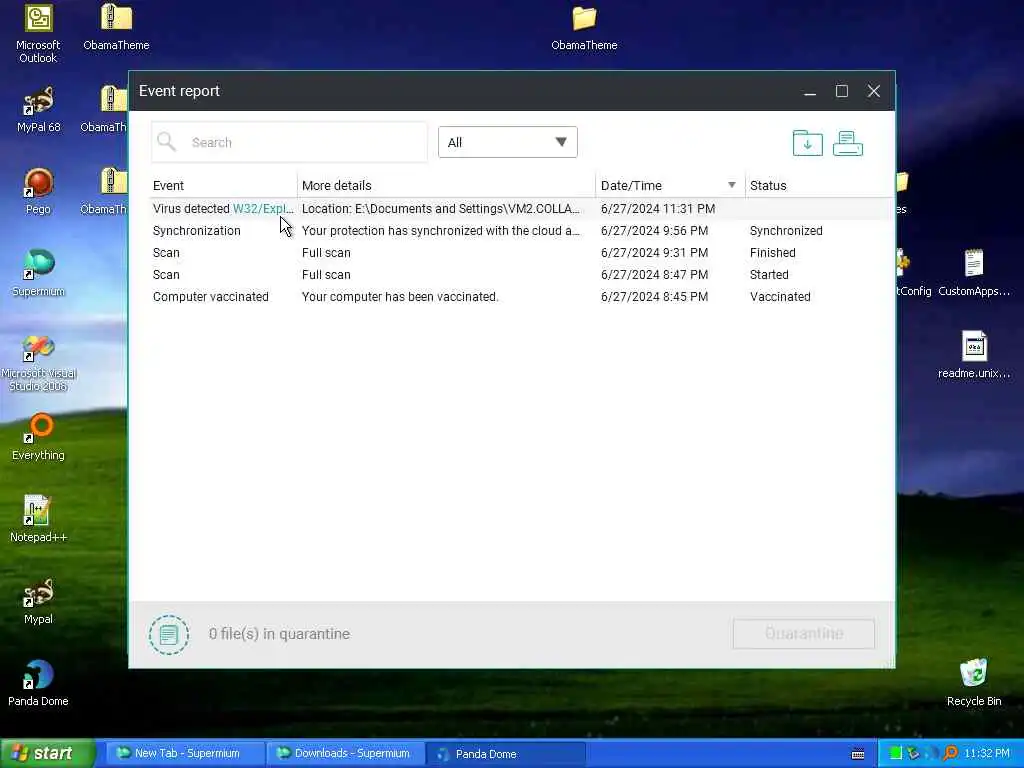This screenshot has height=768, width=1024.
Task: Click the safely remove hardware tray icon
Action: tap(914, 754)
